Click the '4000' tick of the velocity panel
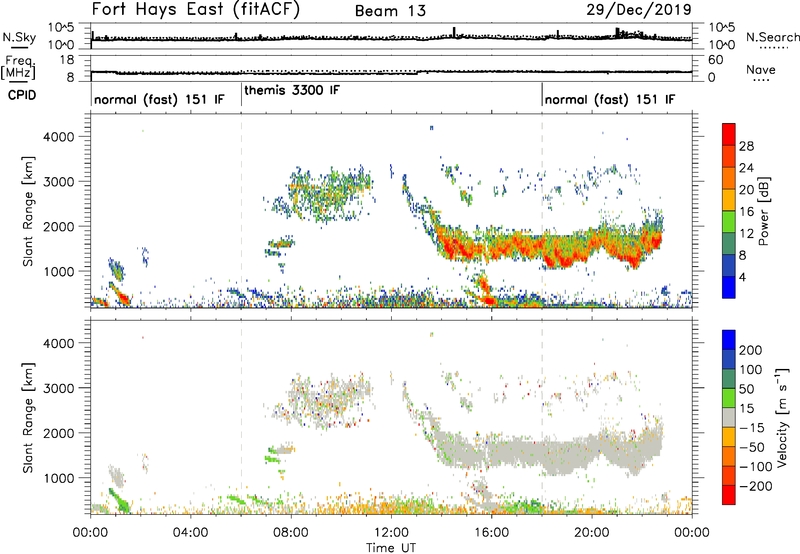Viewport: 800px width, 554px height. tap(59, 343)
